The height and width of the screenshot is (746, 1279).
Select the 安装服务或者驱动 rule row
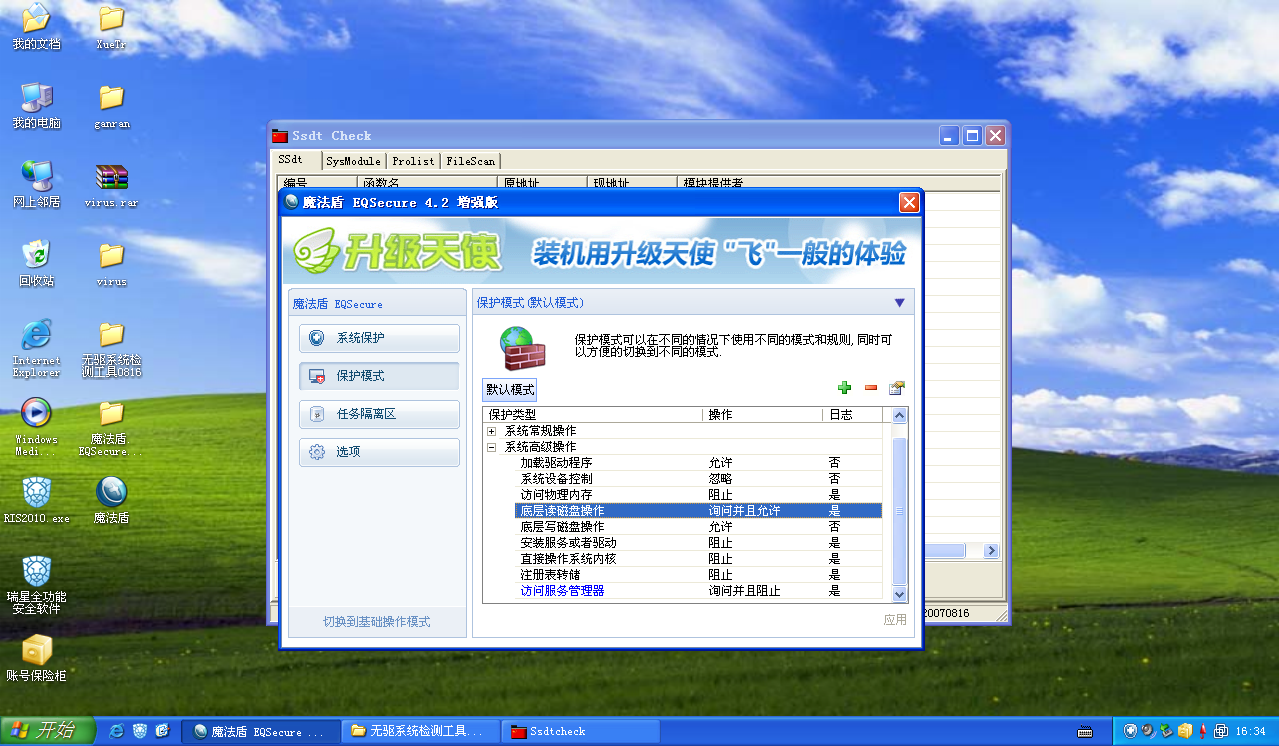[x=698, y=543]
